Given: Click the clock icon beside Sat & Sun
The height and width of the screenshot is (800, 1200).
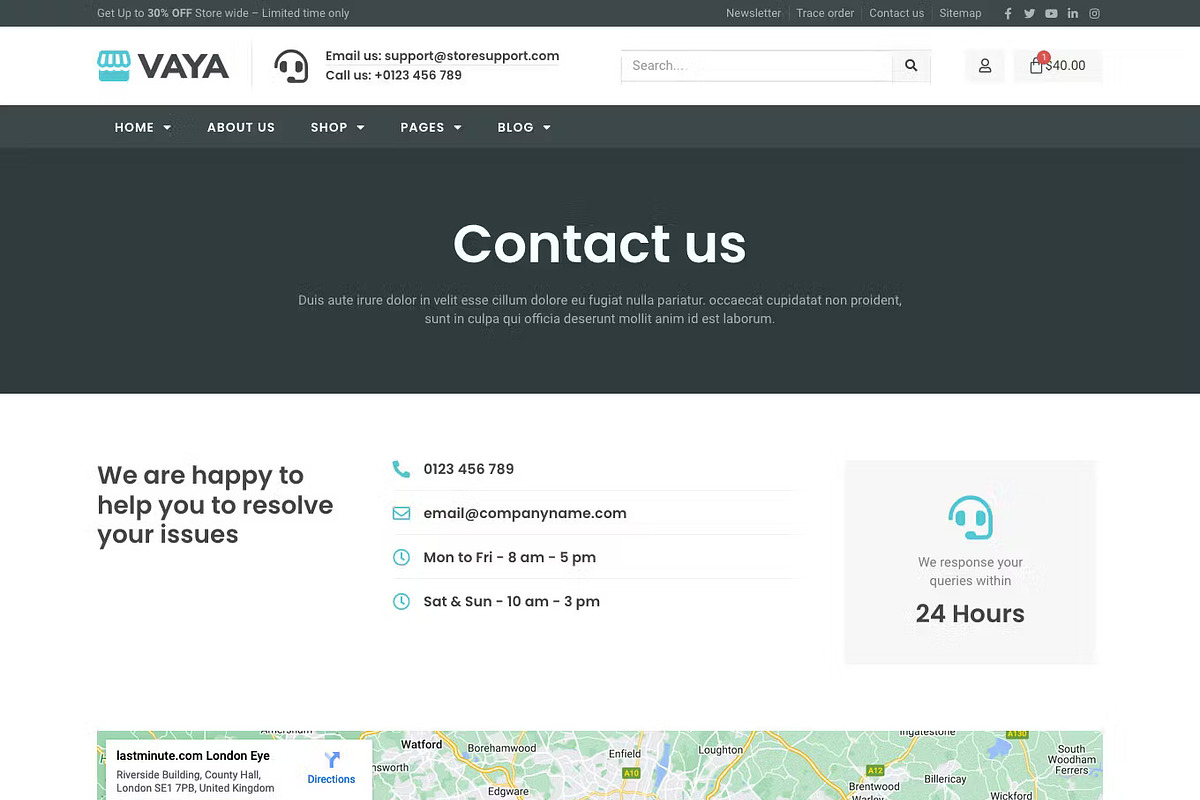Looking at the screenshot, I should [401, 601].
